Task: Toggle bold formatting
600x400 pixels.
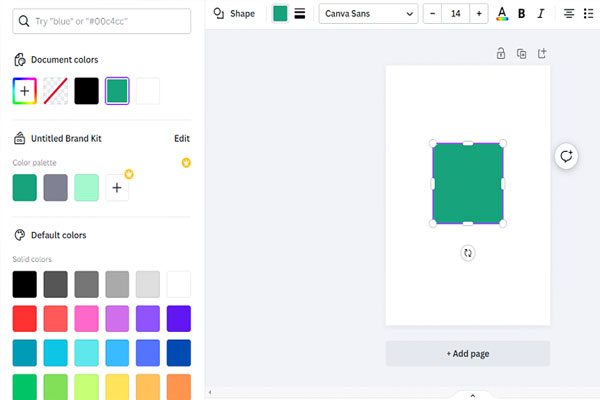Action: tap(522, 14)
